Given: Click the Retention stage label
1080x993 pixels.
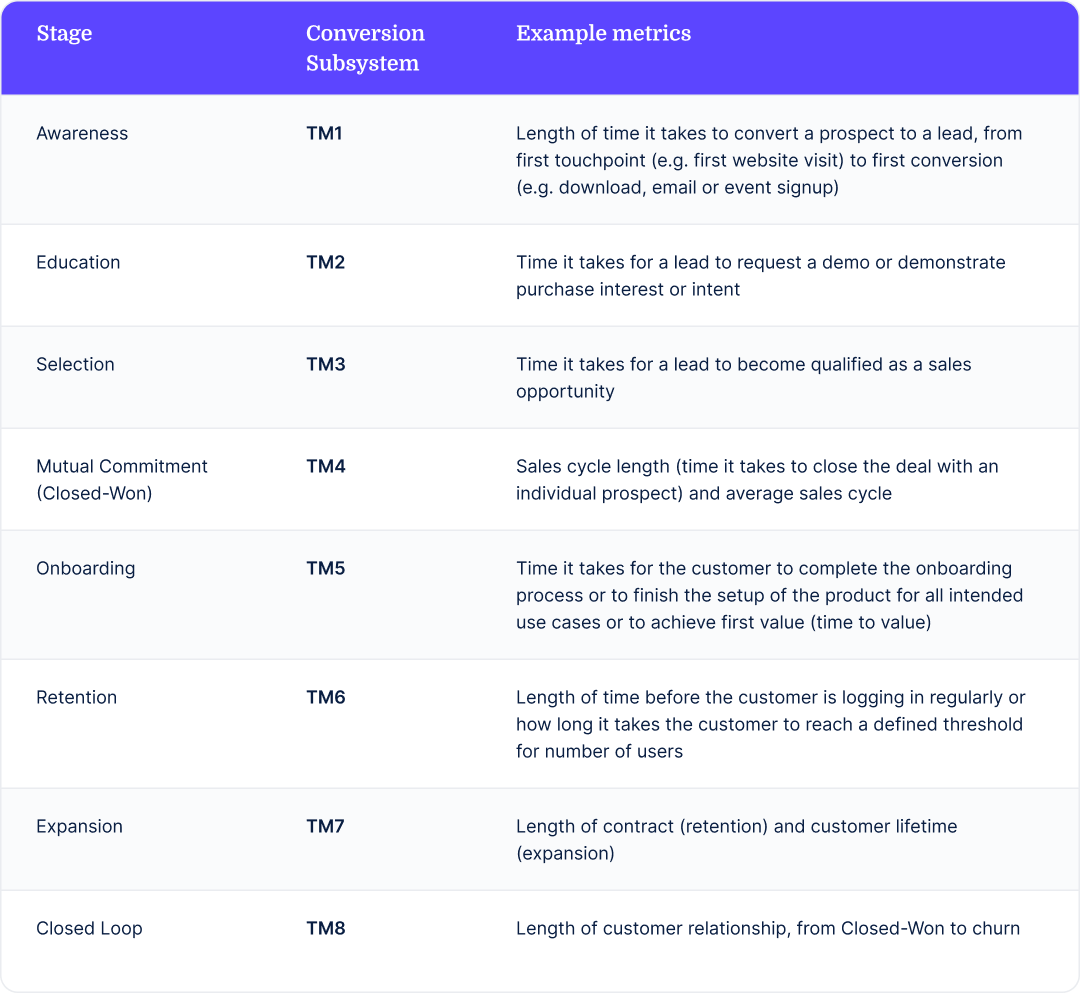Looking at the screenshot, I should pos(76,698).
